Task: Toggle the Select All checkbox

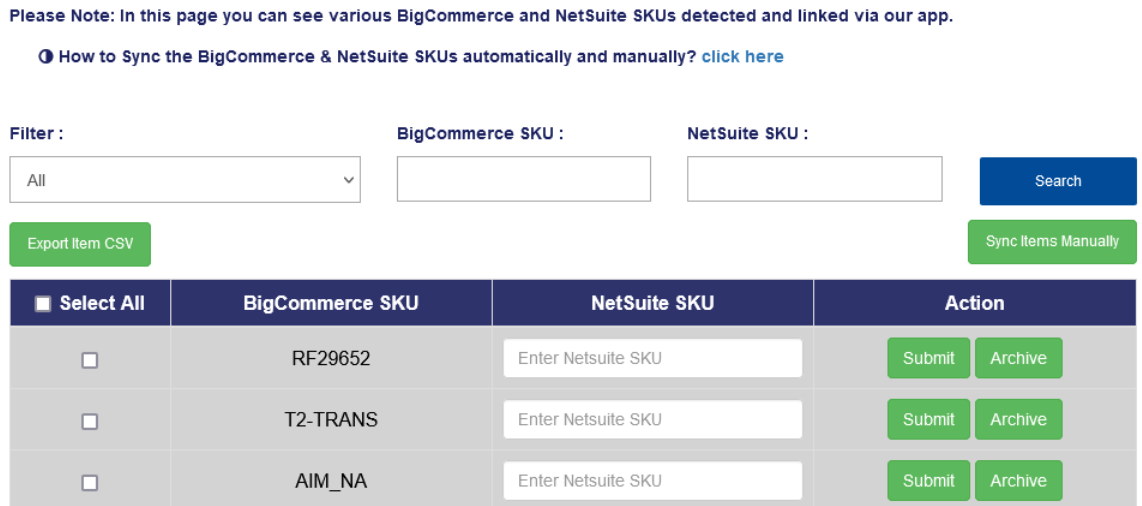Action: (x=43, y=304)
